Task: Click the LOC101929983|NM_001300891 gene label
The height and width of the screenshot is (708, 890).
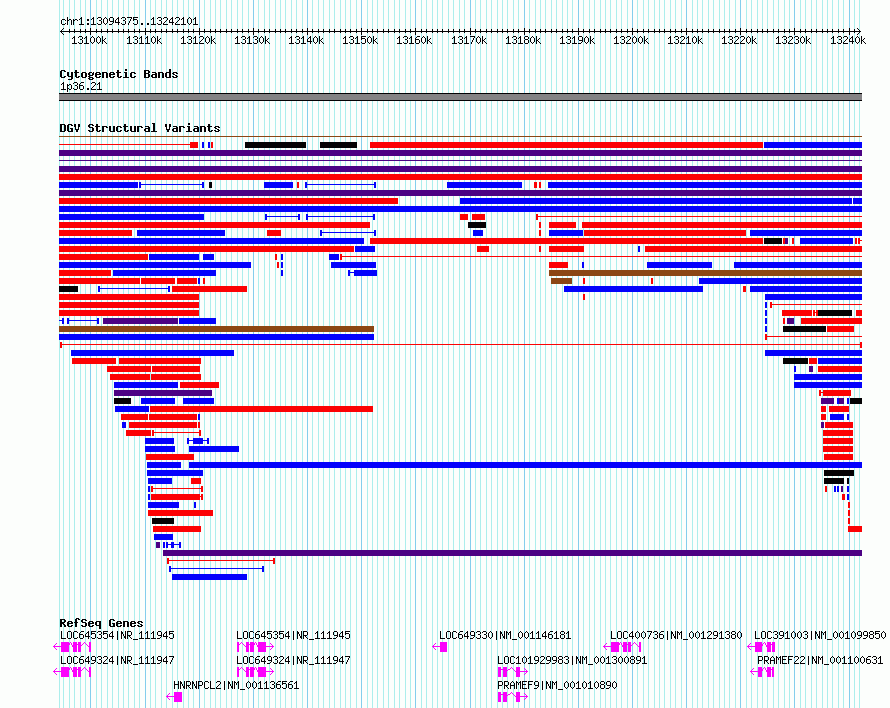Action: pos(572,660)
